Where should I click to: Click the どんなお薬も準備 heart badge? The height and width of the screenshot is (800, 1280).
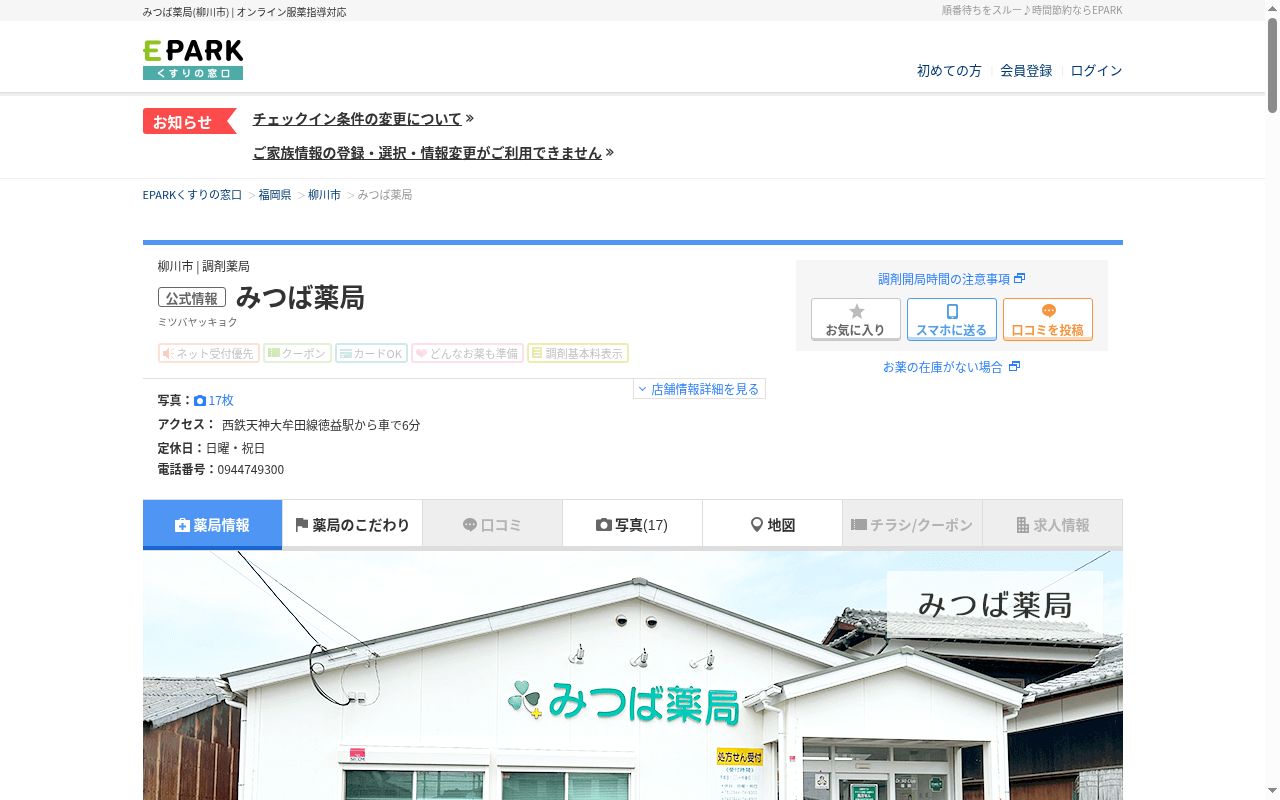pyautogui.click(x=467, y=353)
